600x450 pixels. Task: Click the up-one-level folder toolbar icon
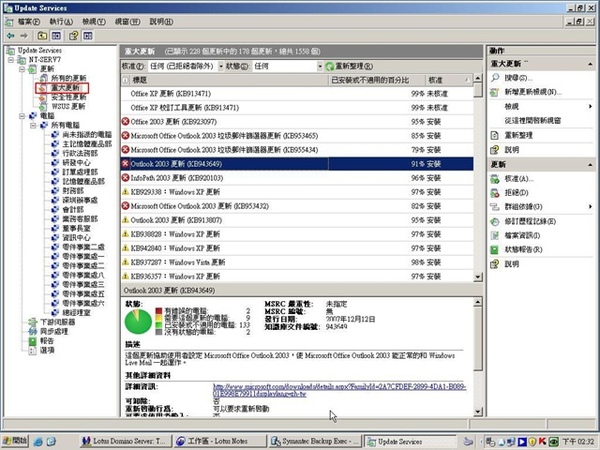[42, 36]
